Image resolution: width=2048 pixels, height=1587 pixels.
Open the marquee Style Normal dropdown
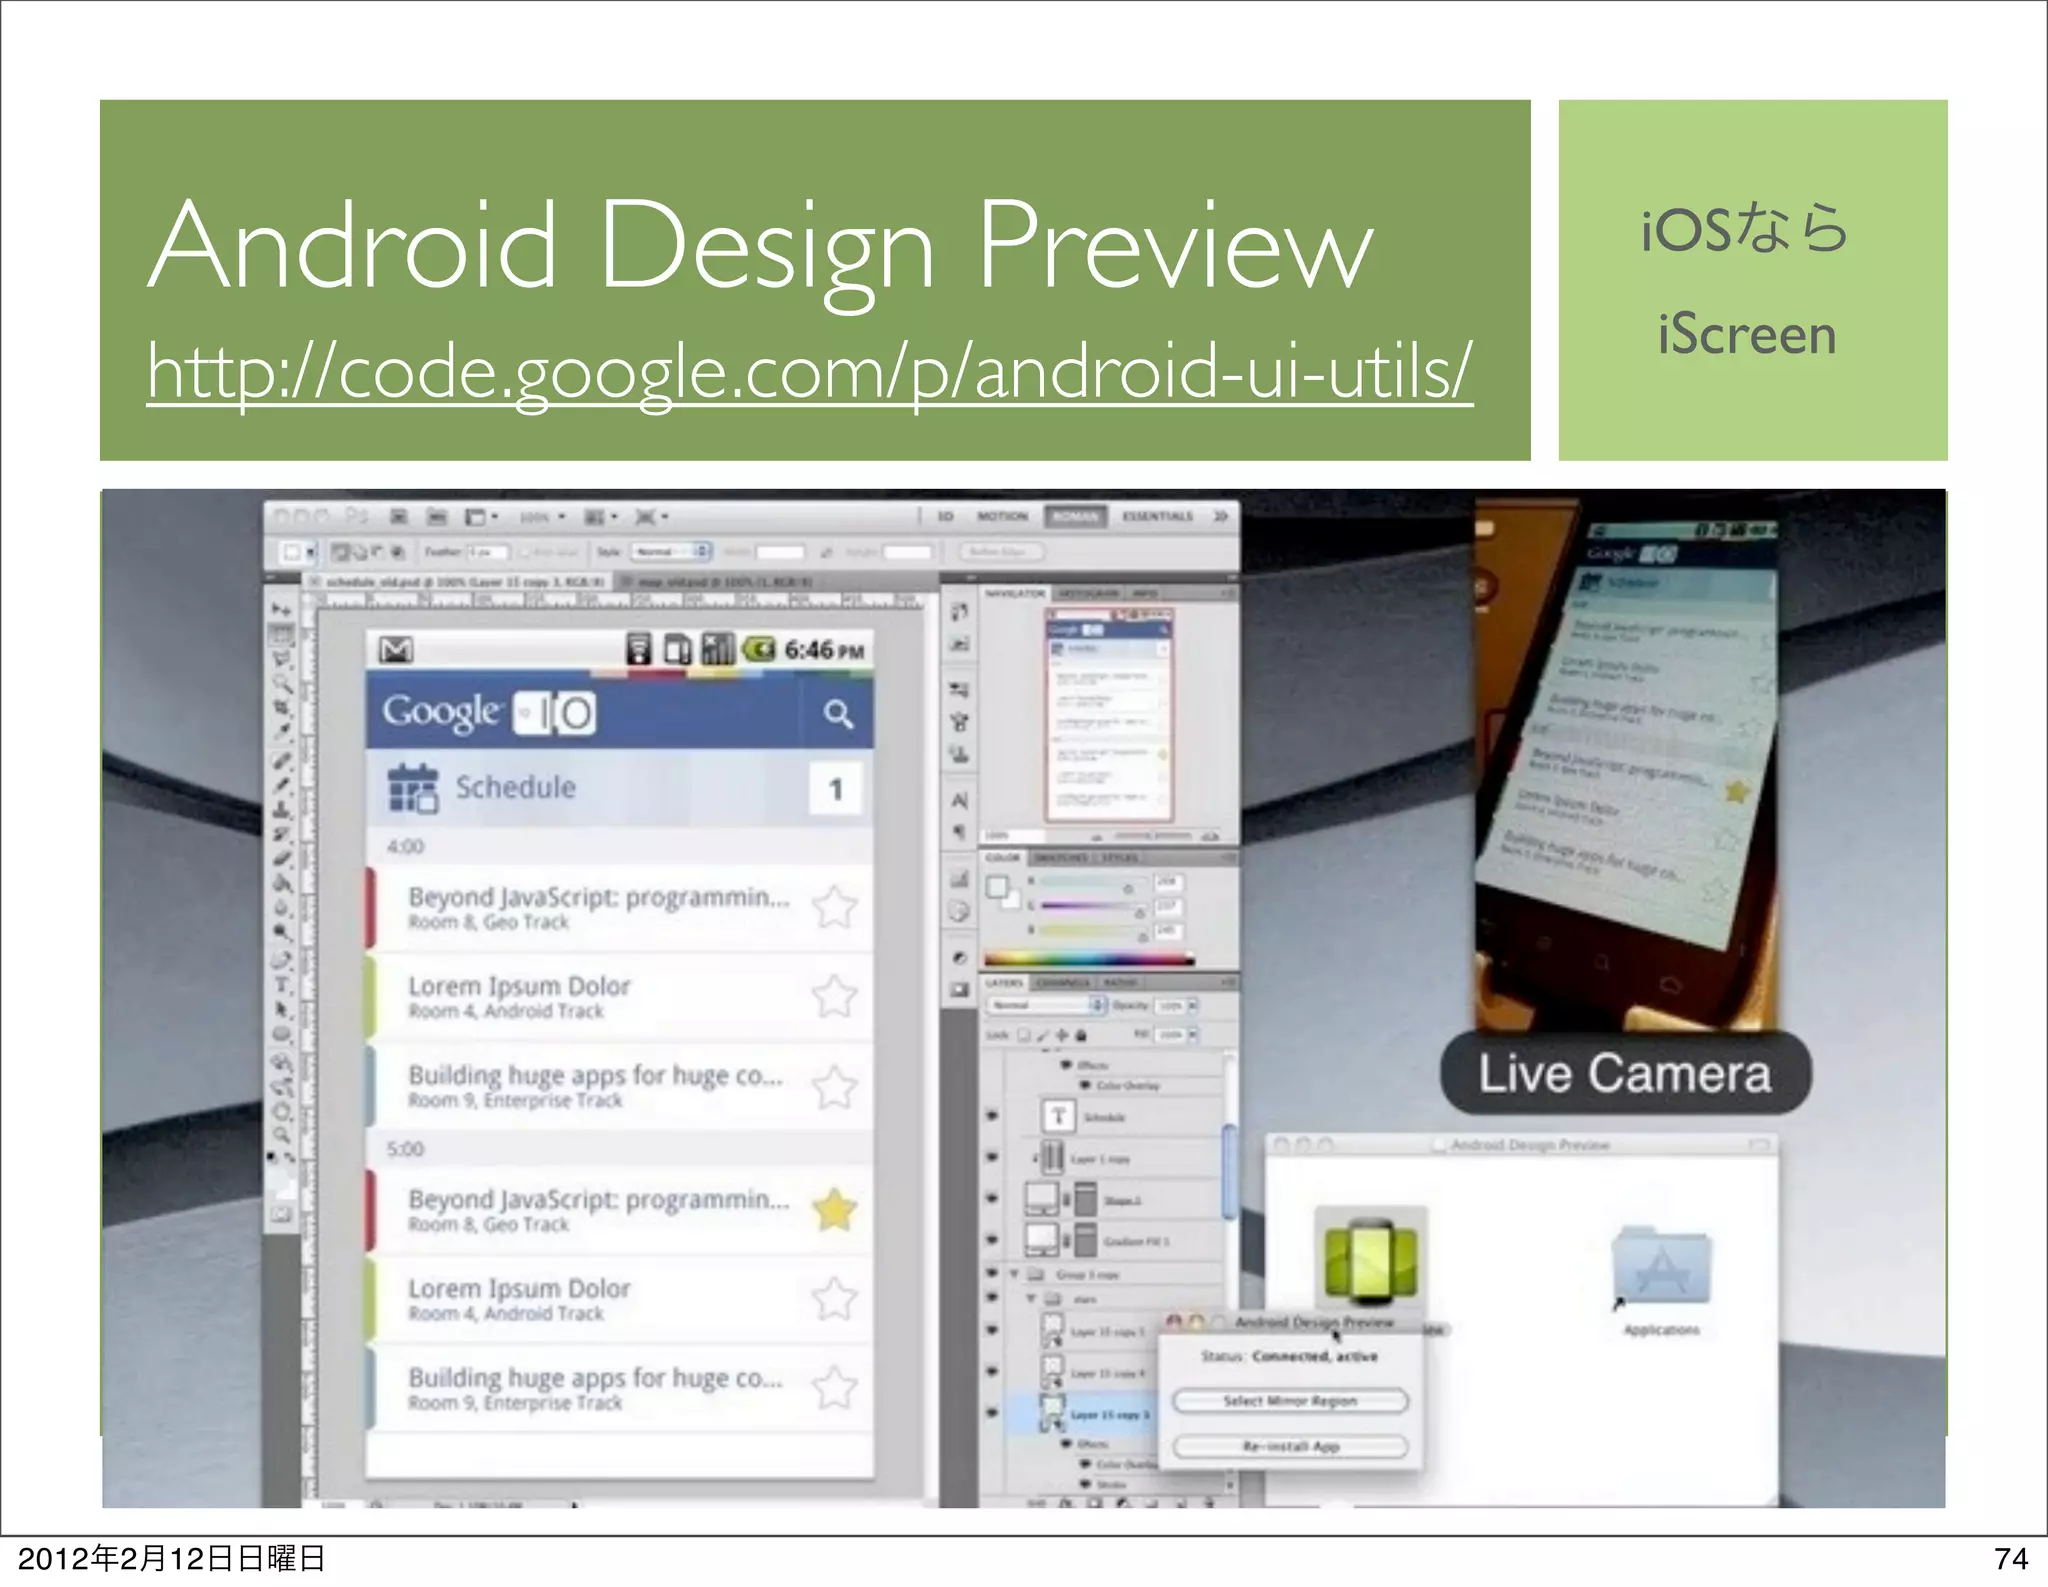tap(671, 551)
